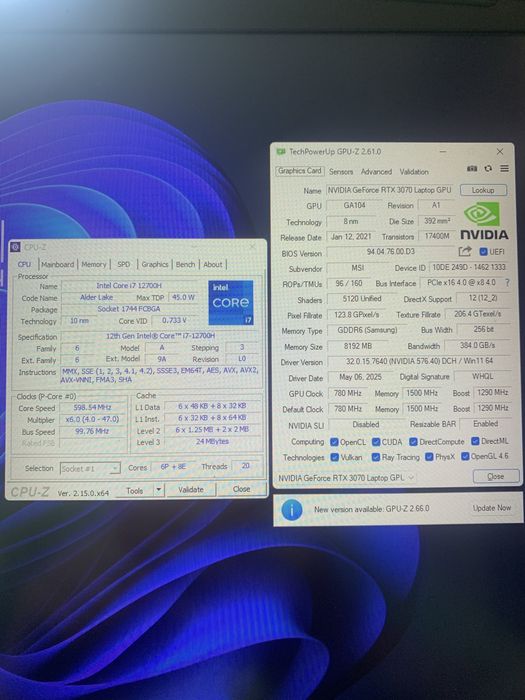The image size is (525, 700).
Task: Toggle the CUDA checkbox
Action: pos(376,442)
